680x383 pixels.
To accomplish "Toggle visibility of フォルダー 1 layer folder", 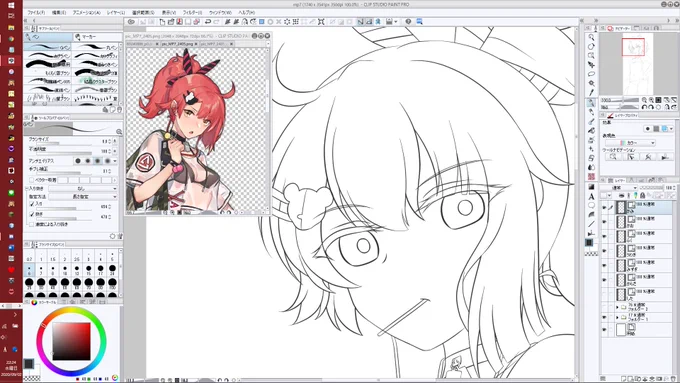I will (x=604, y=318).
